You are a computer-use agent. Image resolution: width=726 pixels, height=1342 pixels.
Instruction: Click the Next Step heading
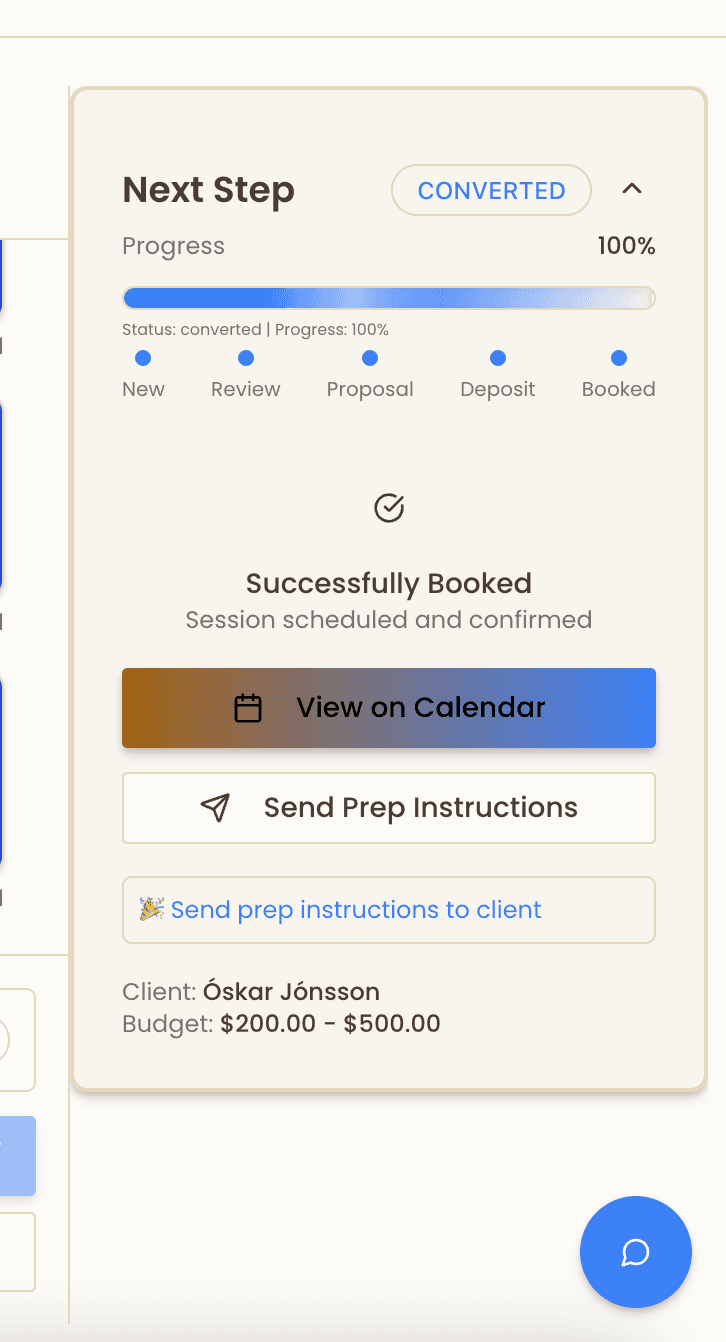[208, 190]
